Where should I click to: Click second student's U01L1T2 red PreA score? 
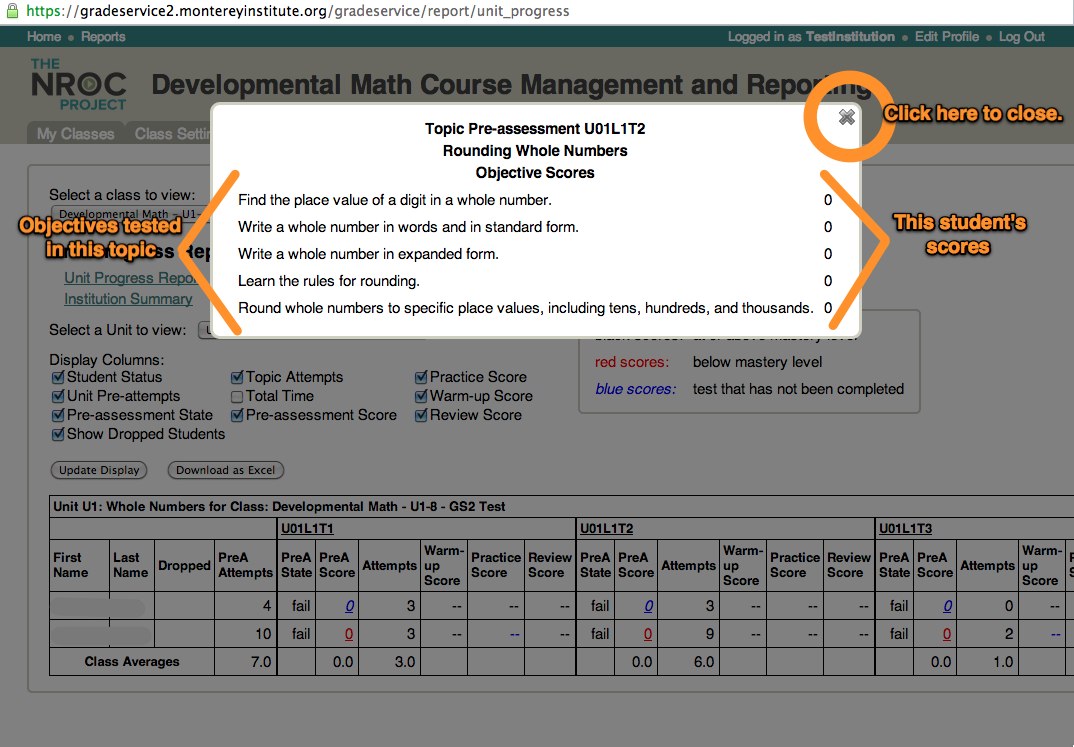[647, 634]
